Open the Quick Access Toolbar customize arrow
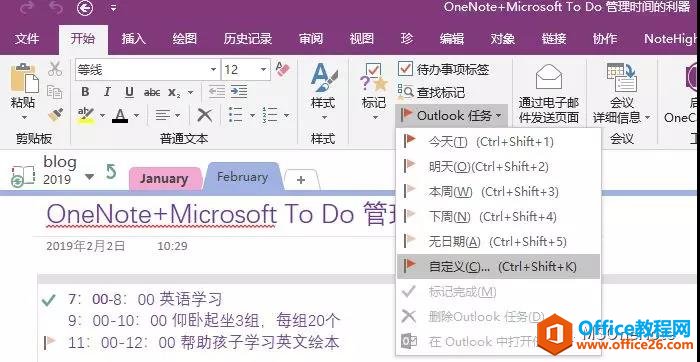This screenshot has width=700, height=362. (113, 8)
